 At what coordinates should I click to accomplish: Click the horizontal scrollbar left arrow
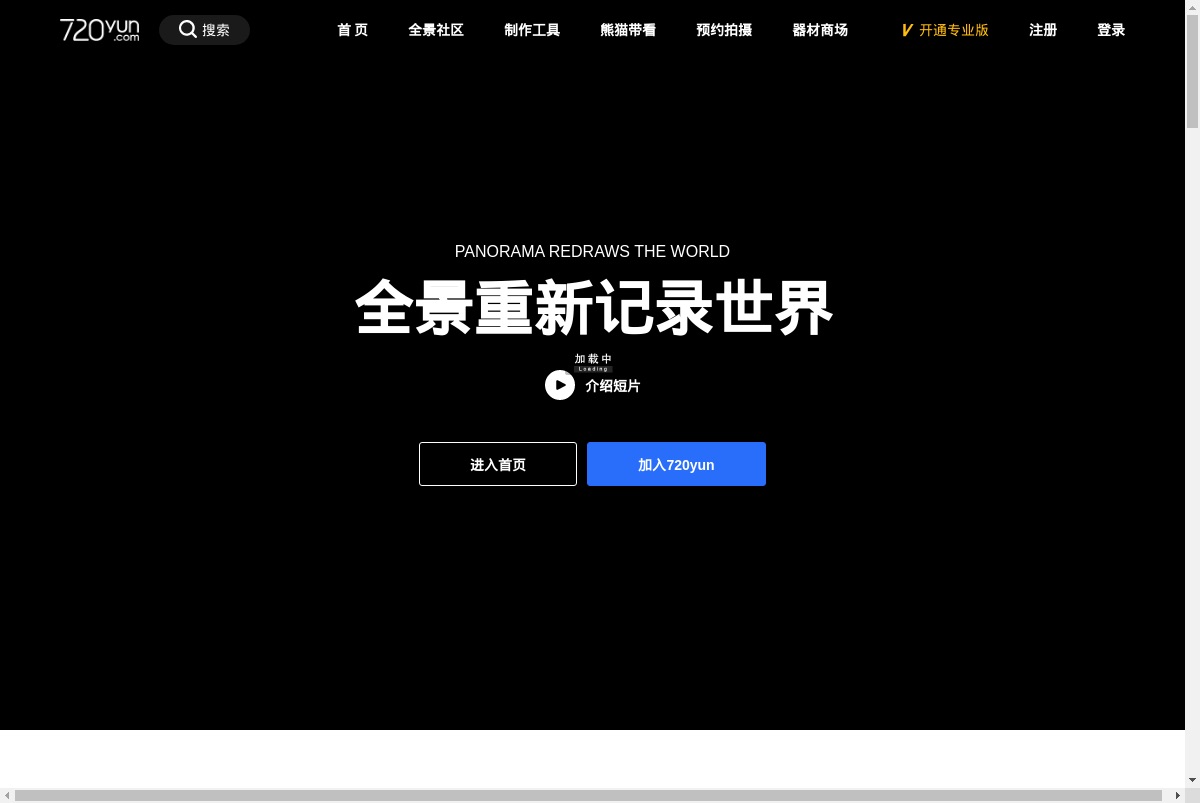pos(7,796)
